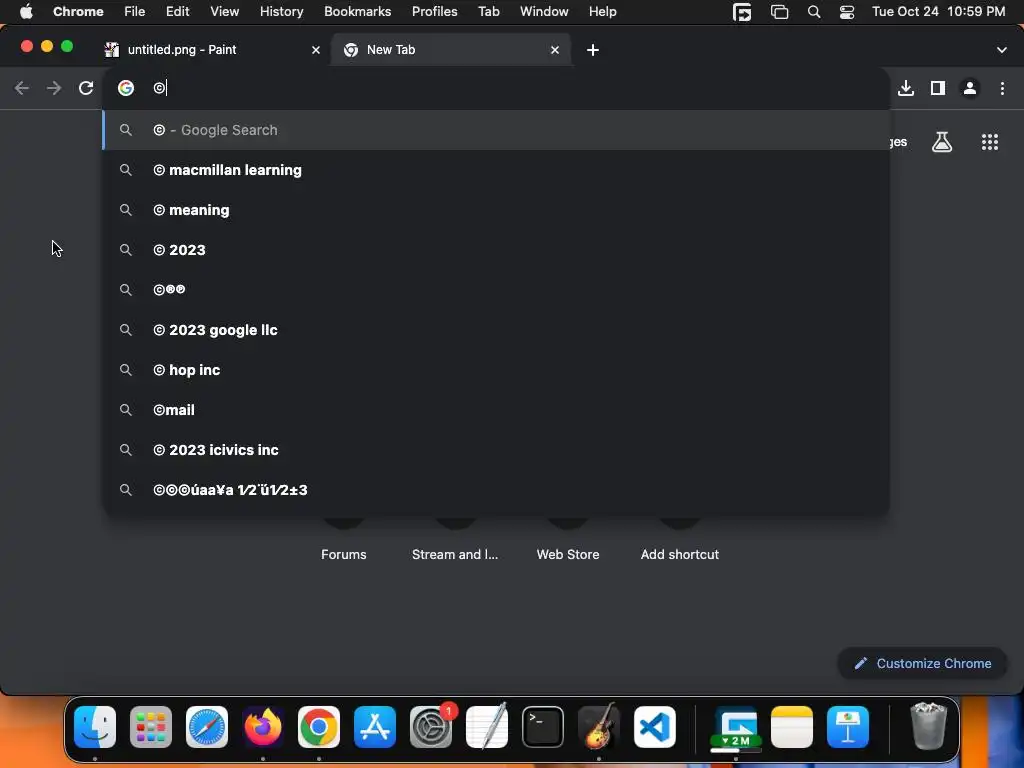The image size is (1024, 768).
Task: Click the Google icon in address bar
Action: click(x=125, y=88)
